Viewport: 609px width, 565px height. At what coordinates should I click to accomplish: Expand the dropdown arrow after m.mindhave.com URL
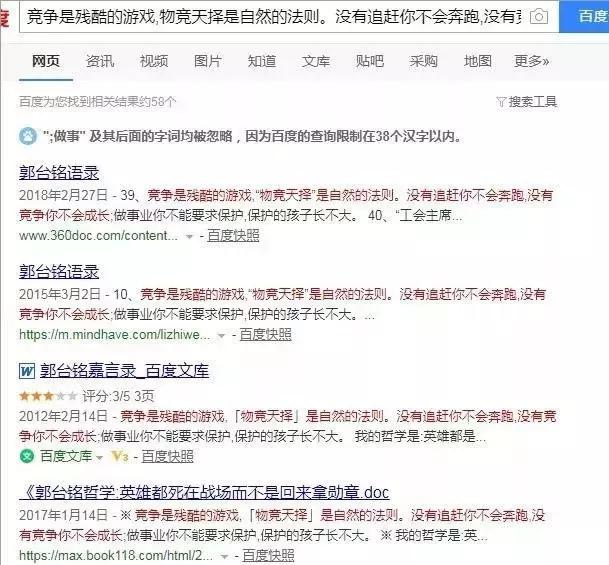tap(221, 336)
